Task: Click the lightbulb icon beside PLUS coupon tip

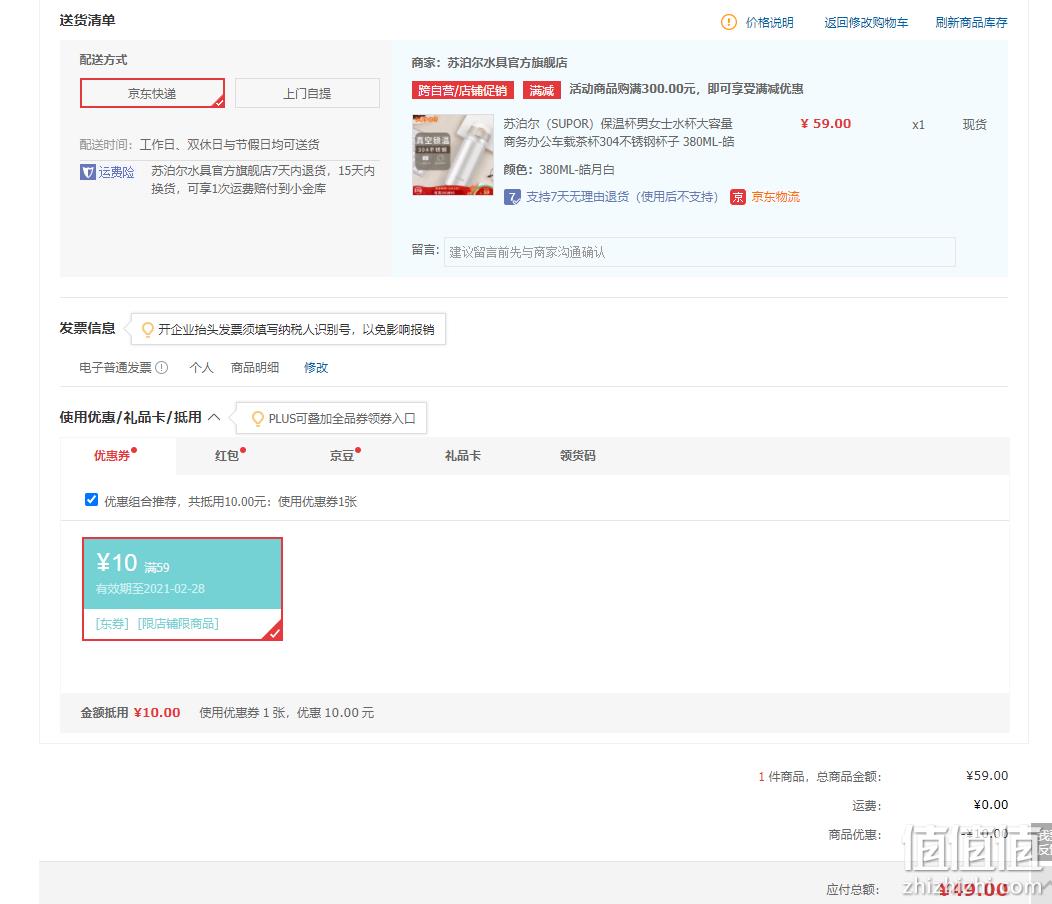Action: click(257, 419)
